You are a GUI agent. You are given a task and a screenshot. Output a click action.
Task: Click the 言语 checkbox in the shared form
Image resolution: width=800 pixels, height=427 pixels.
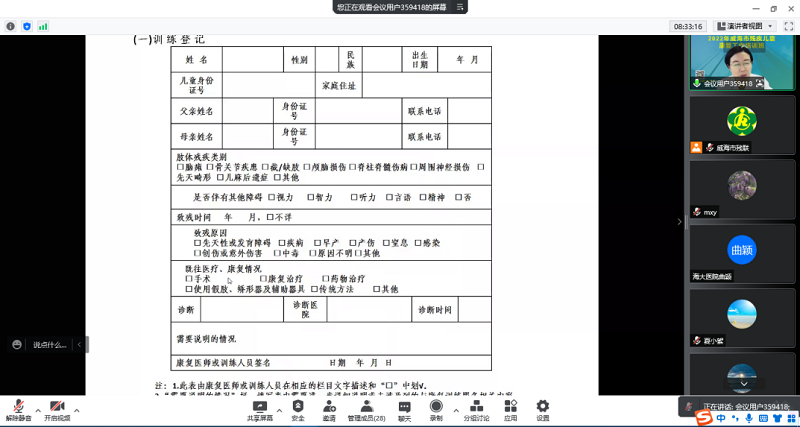click(389, 197)
